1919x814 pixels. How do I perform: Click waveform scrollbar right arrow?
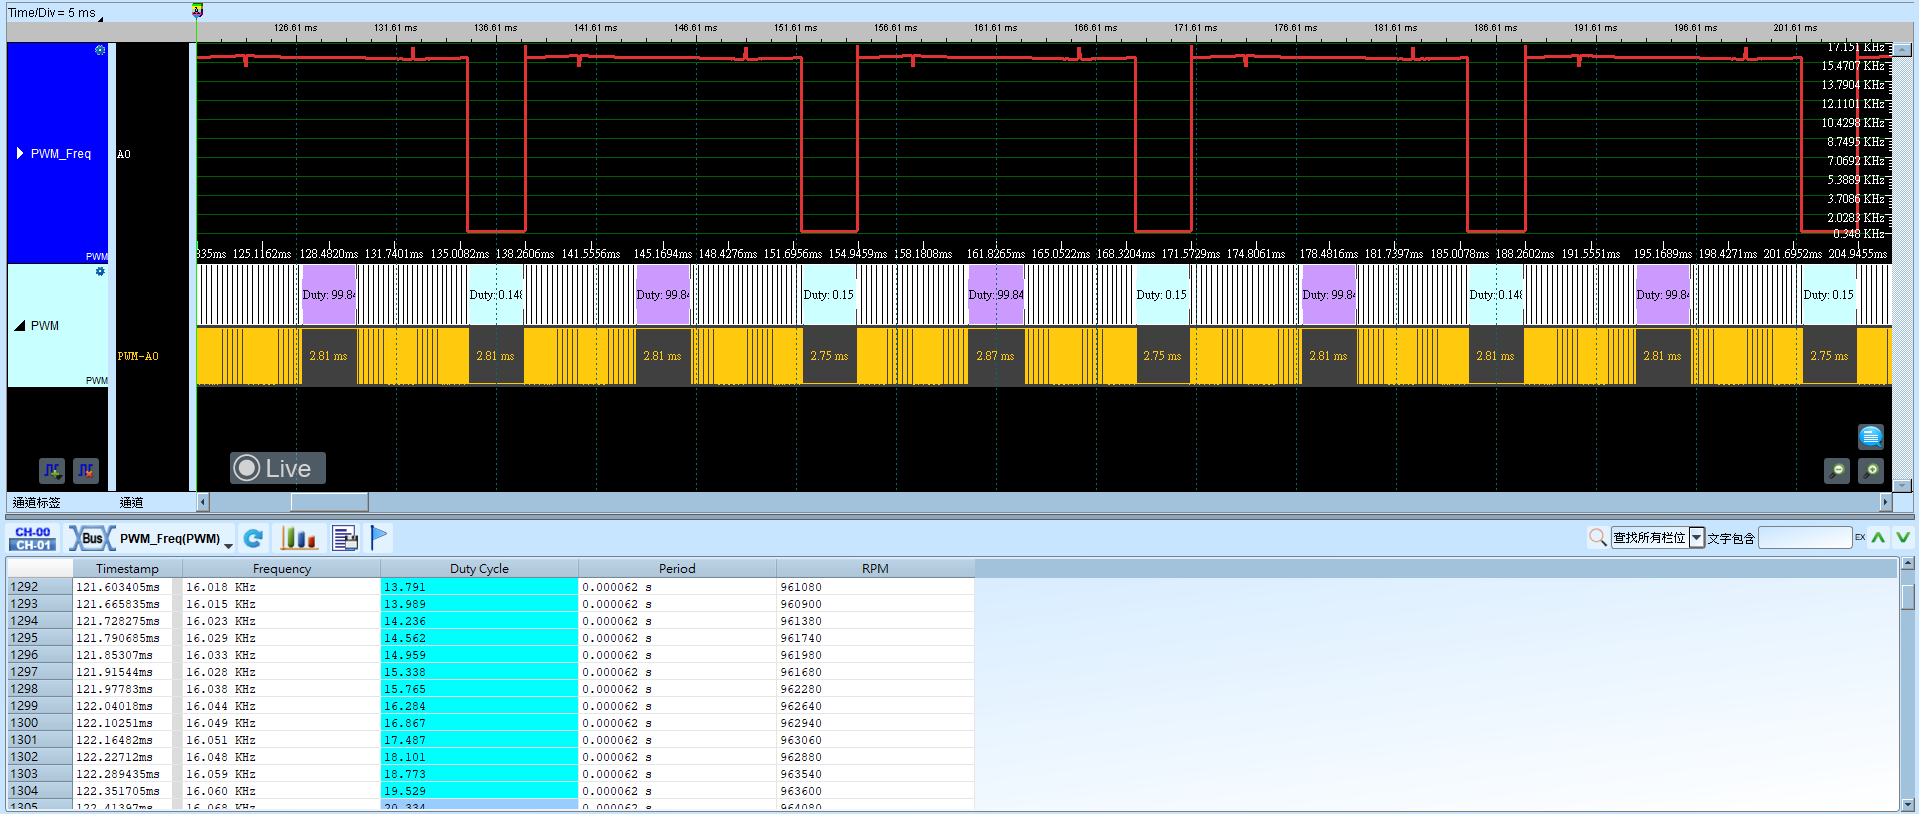pos(1886,502)
